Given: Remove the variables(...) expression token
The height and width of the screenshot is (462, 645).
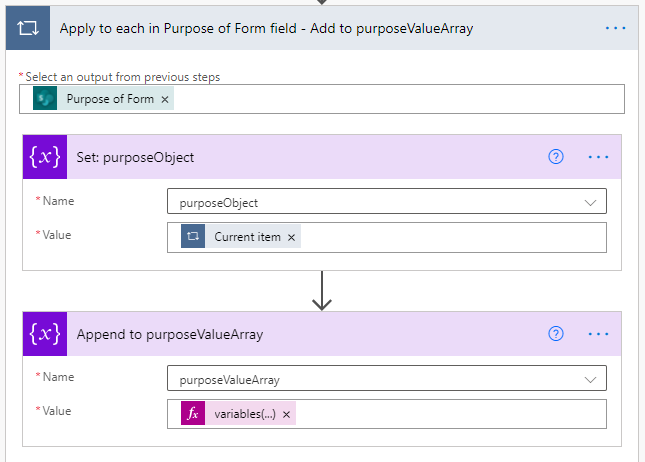Looking at the screenshot, I should coord(286,414).
